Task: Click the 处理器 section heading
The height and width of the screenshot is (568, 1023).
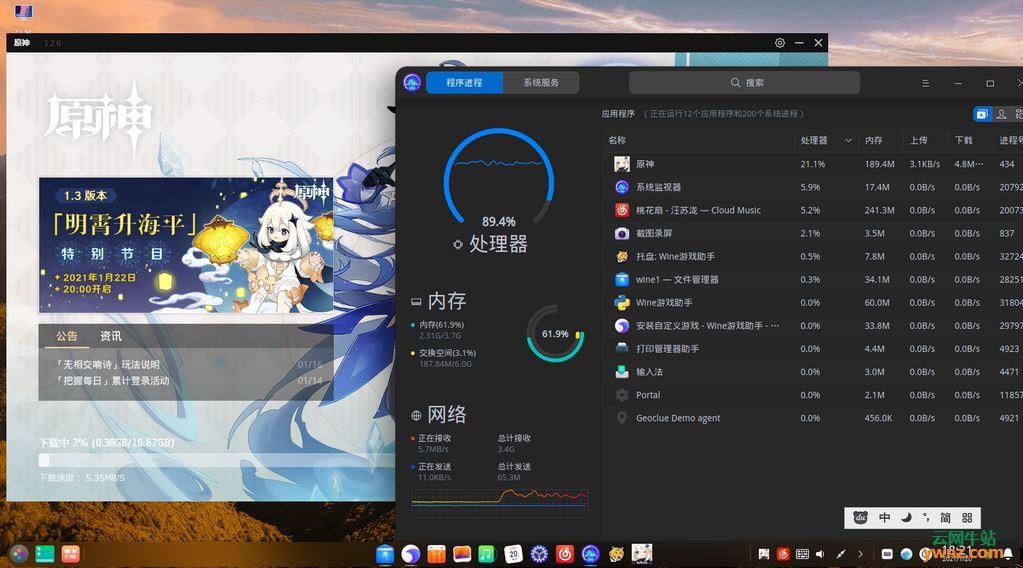Action: [498, 244]
